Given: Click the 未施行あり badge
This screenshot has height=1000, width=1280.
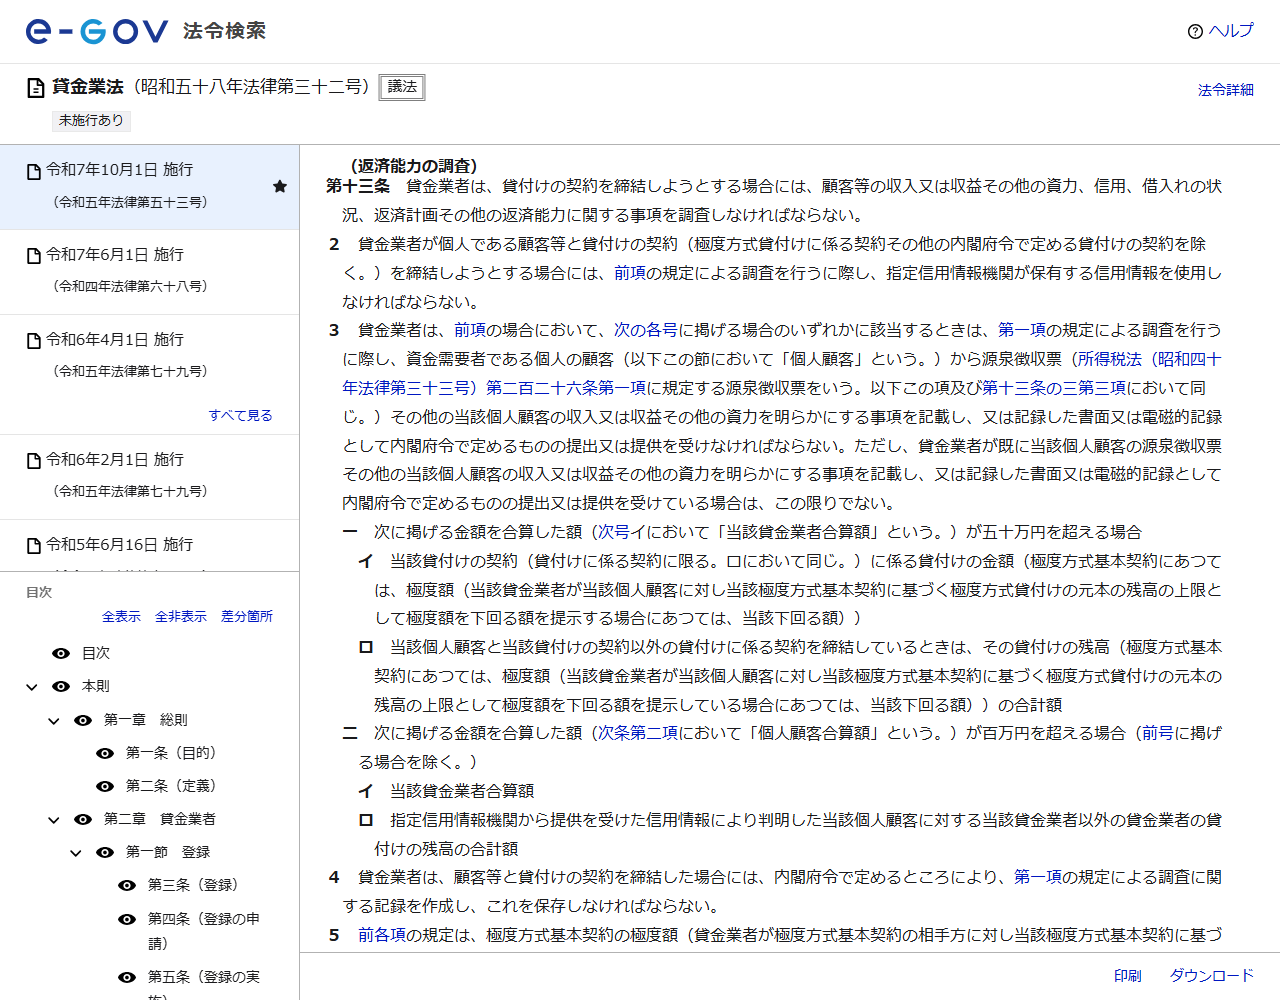Looking at the screenshot, I should click(91, 120).
